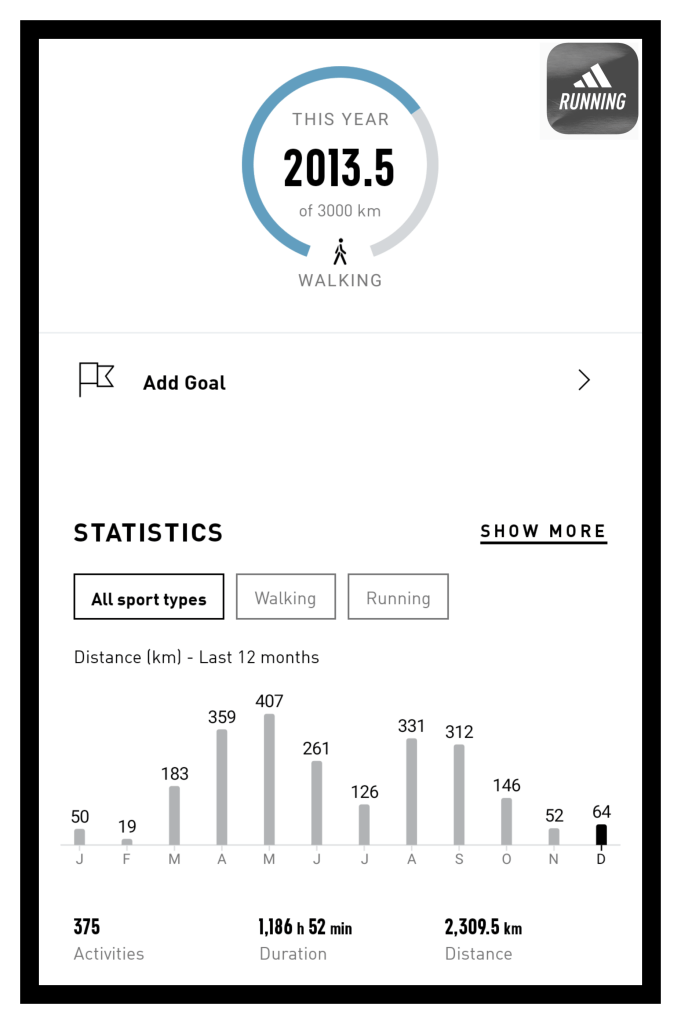Tap the September bar showing 312
Image resolution: width=681 pixels, height=1024 pixels.
coord(459,794)
